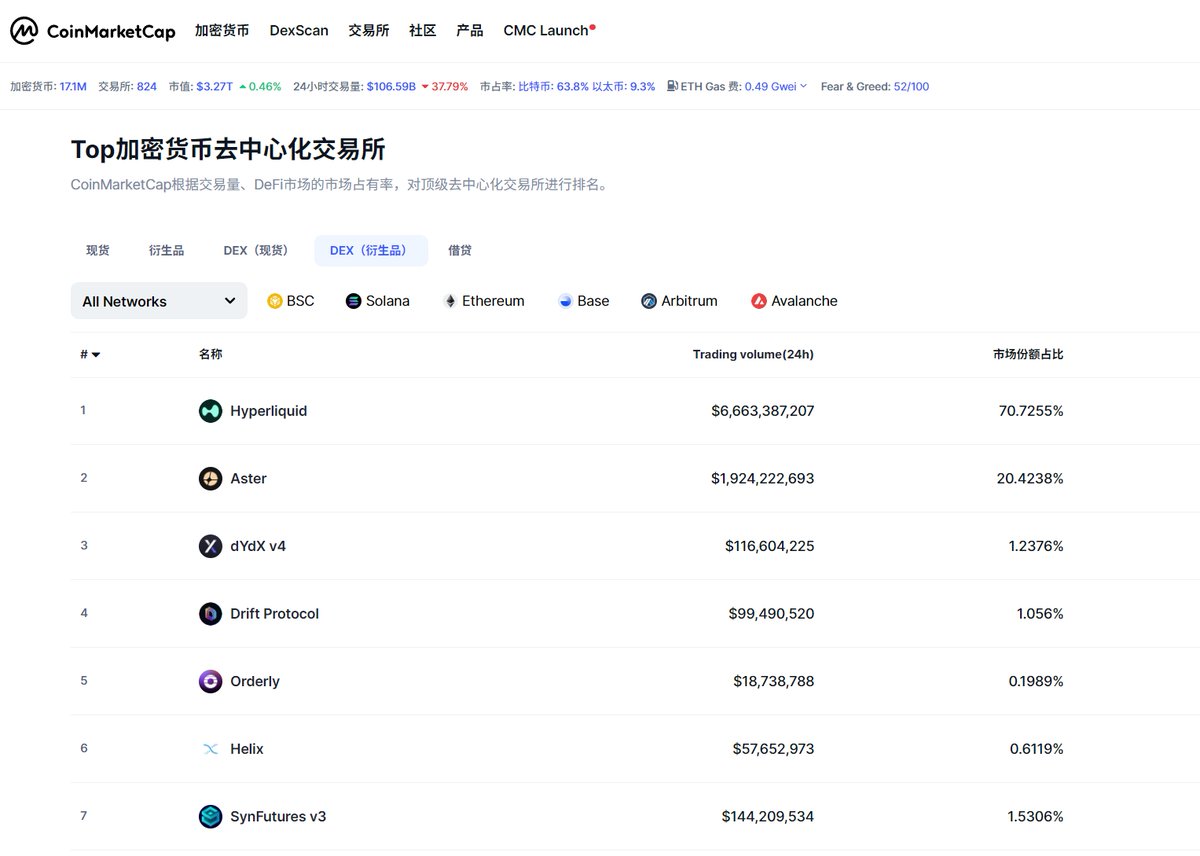1200x856 pixels.
Task: Filter by Ethereum network label
Action: click(x=493, y=301)
